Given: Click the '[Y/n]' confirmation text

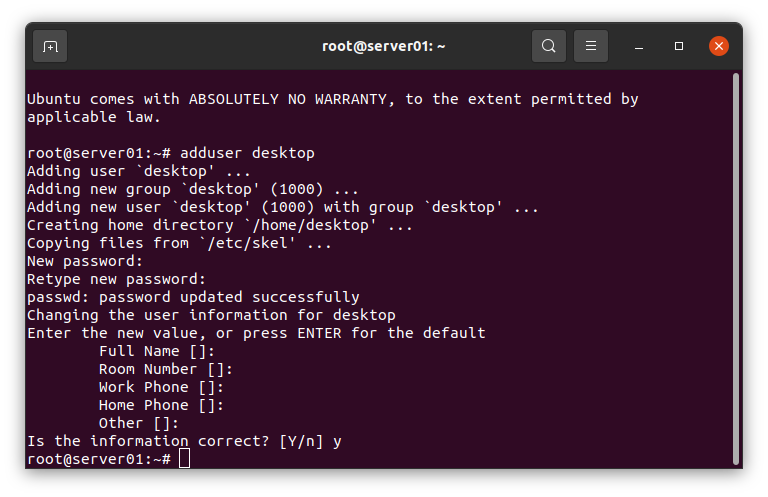Looking at the screenshot, I should [x=301, y=441].
